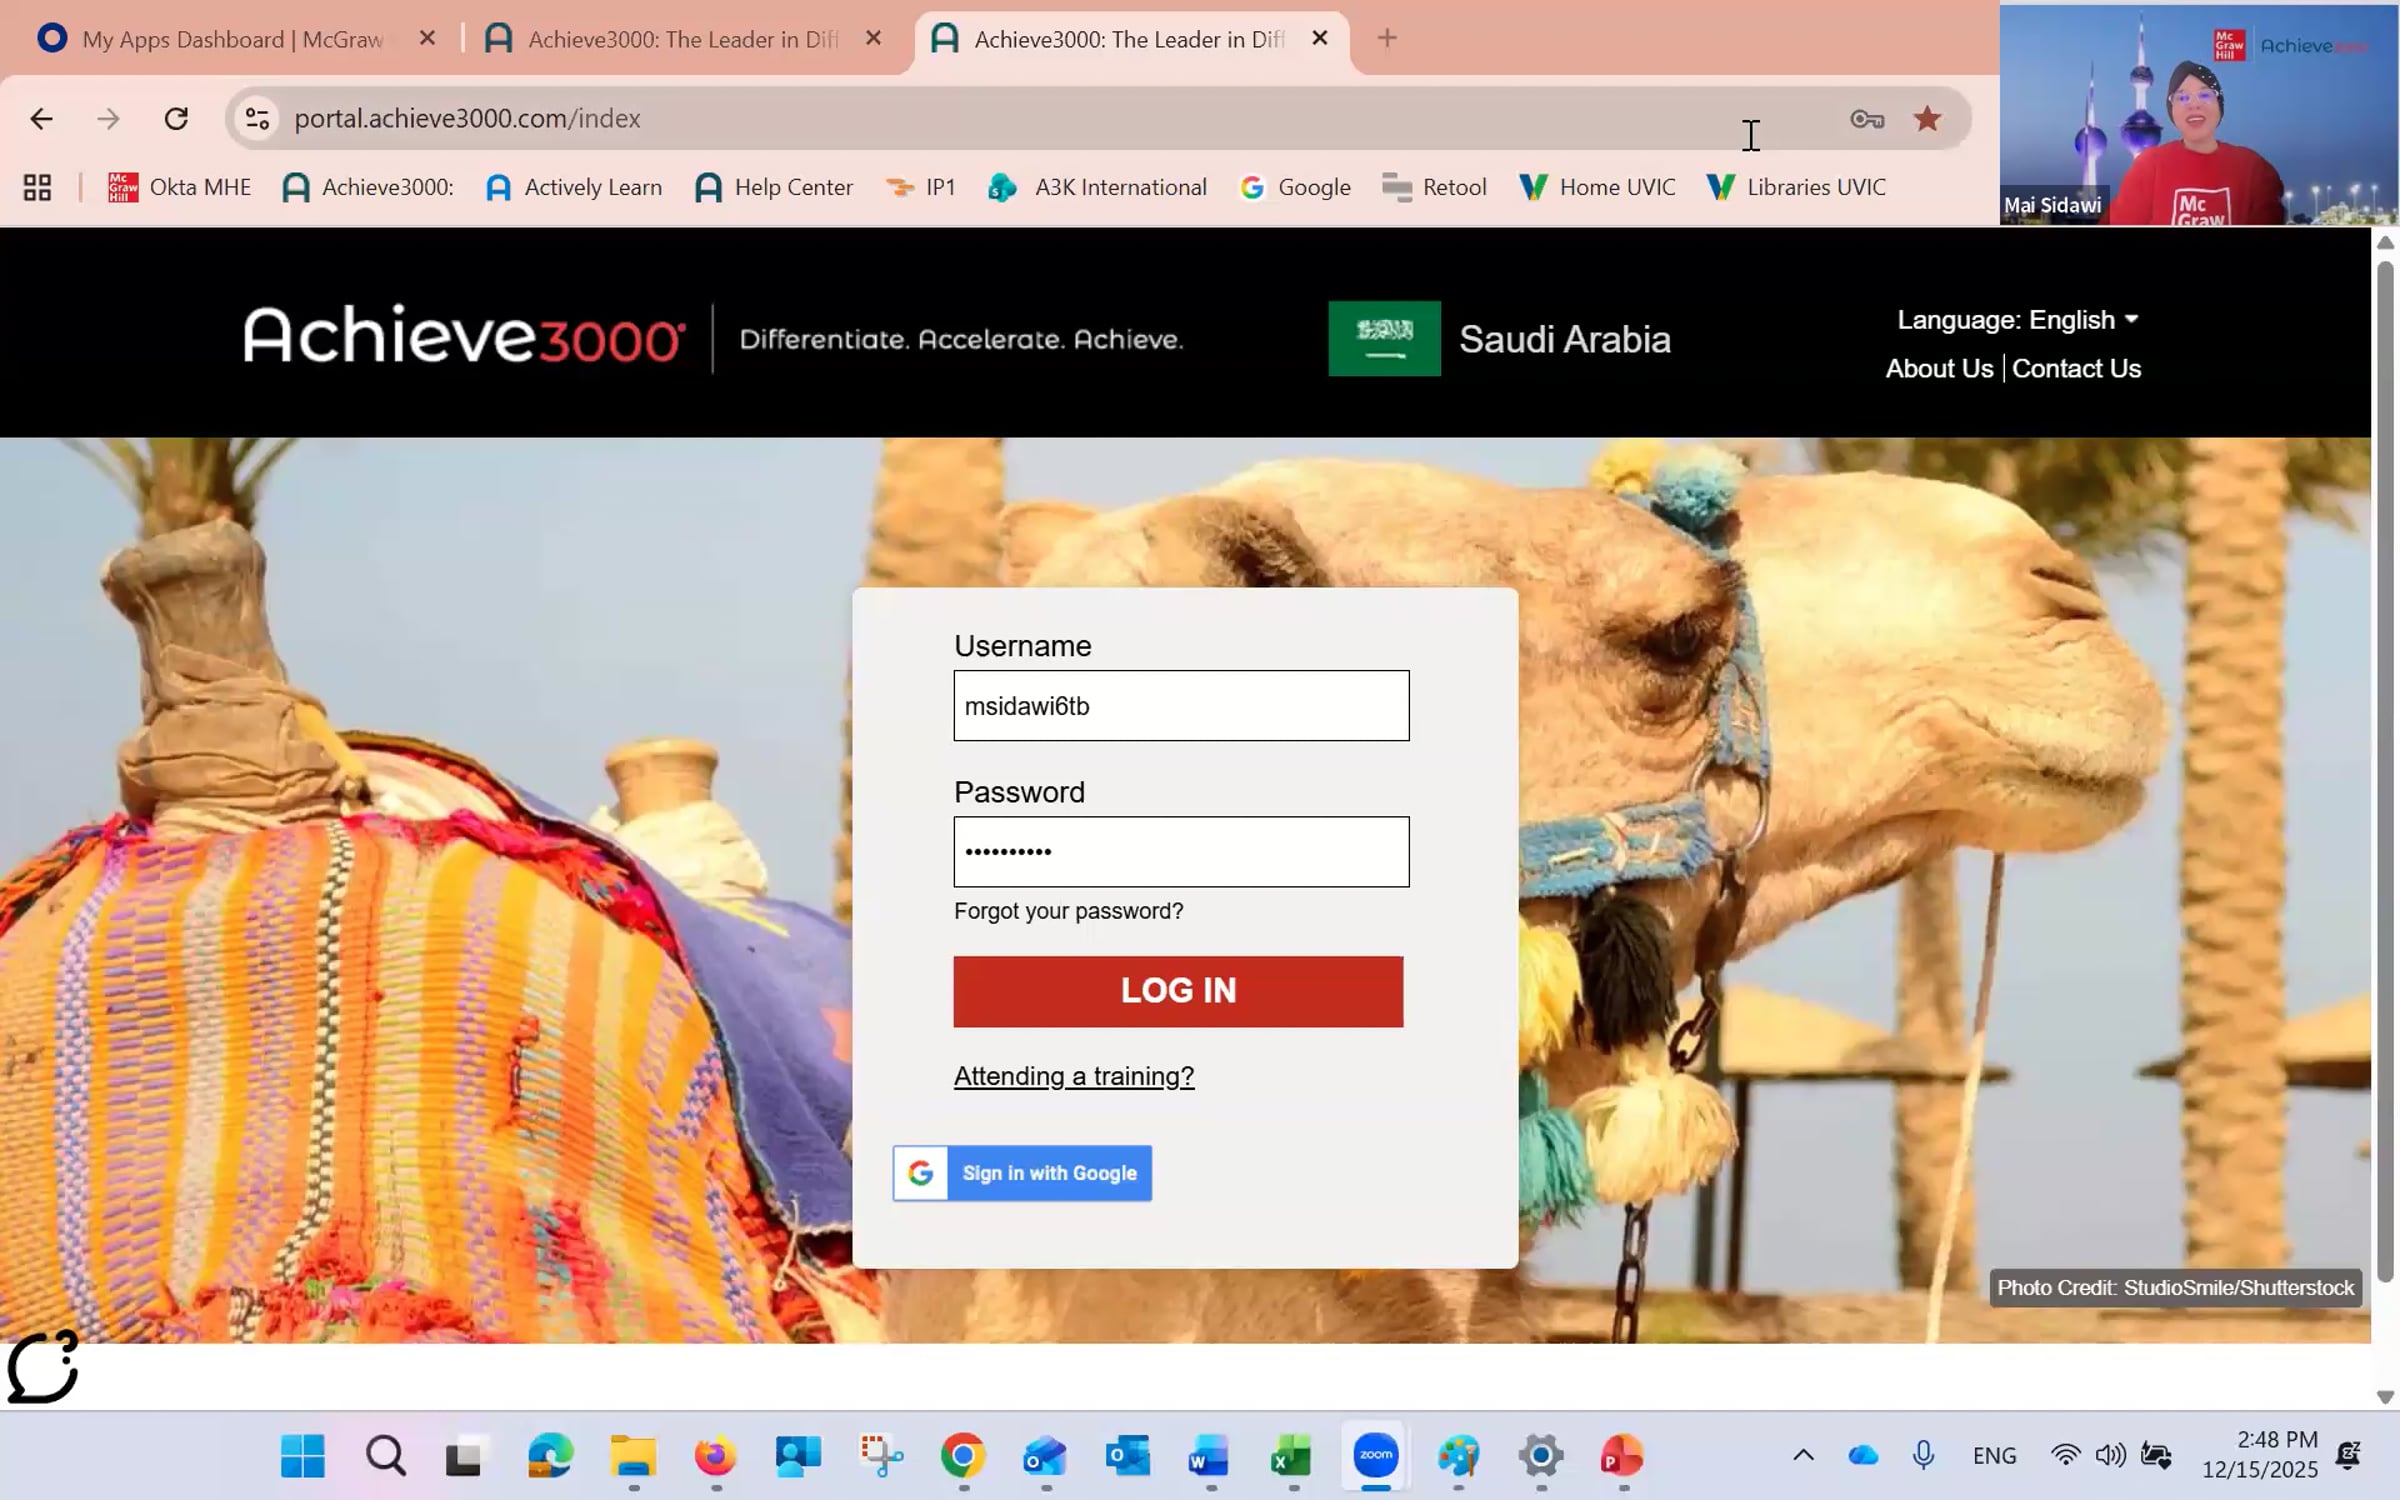Expand the Language: English dropdown
2400x1500 pixels.
point(2018,320)
